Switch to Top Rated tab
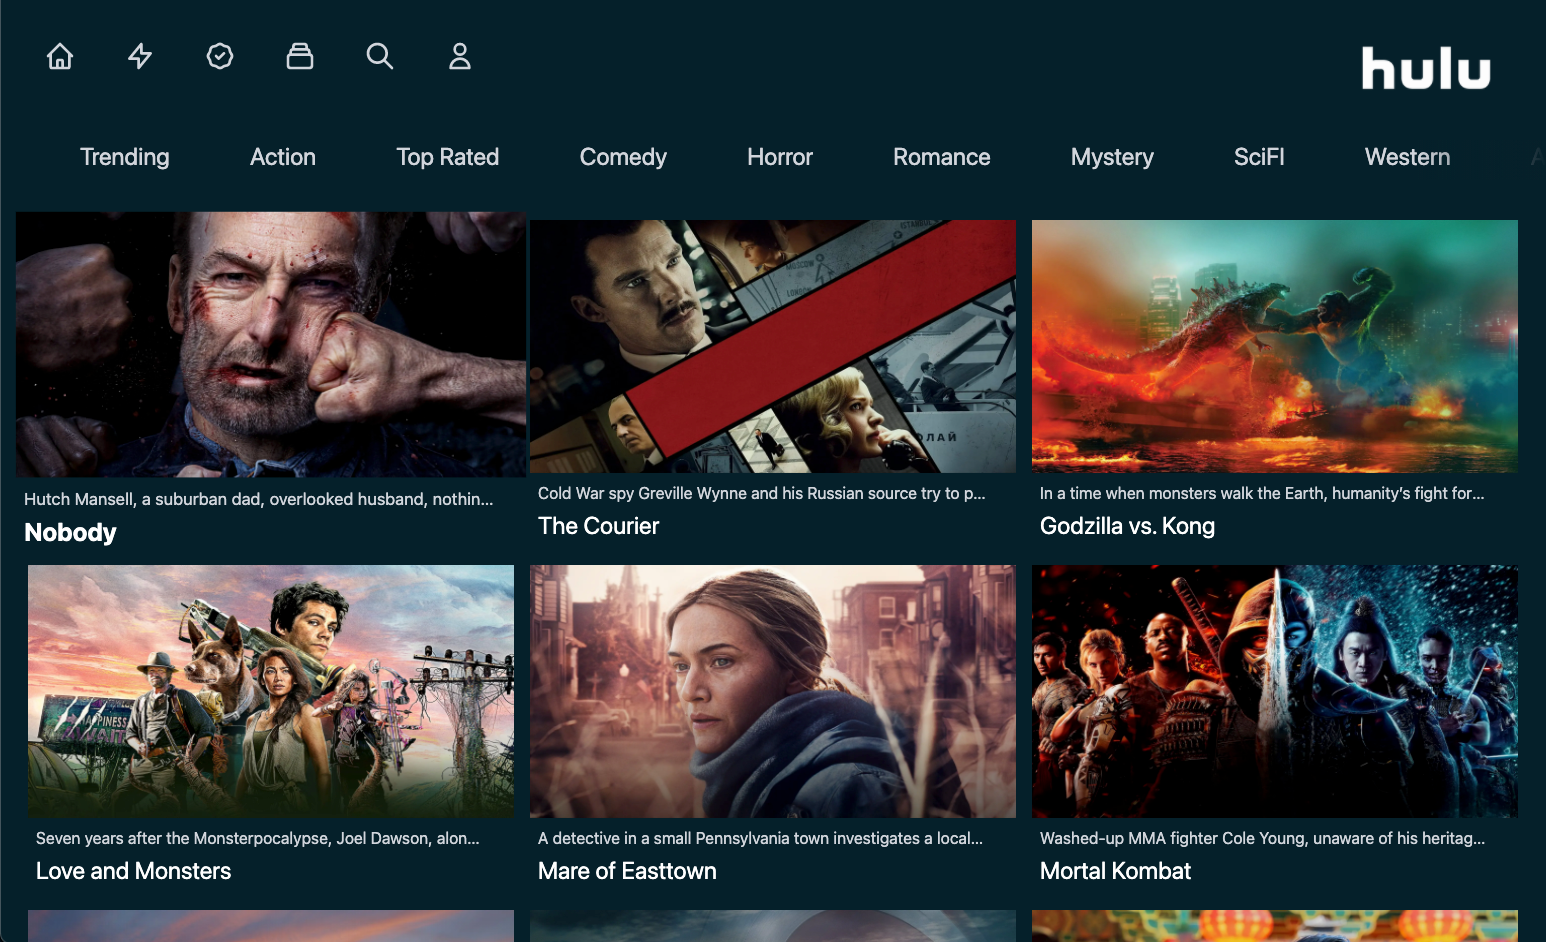The height and width of the screenshot is (942, 1546). (x=448, y=157)
